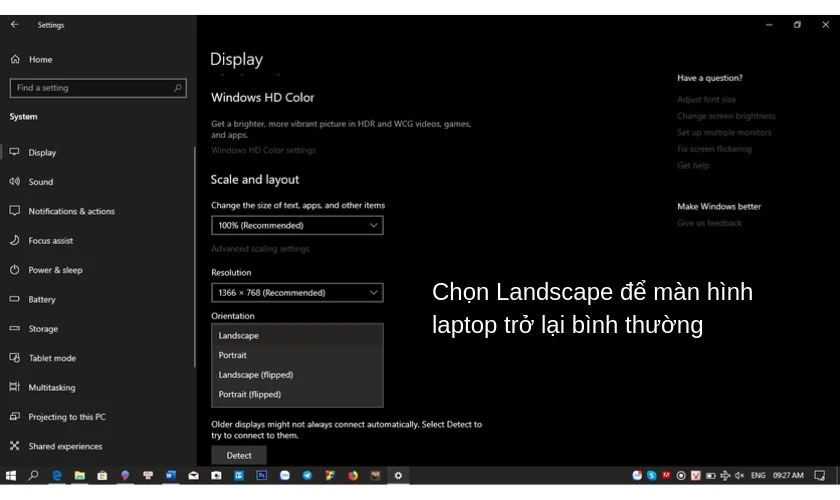Open the Action Center notification icon

819,475
